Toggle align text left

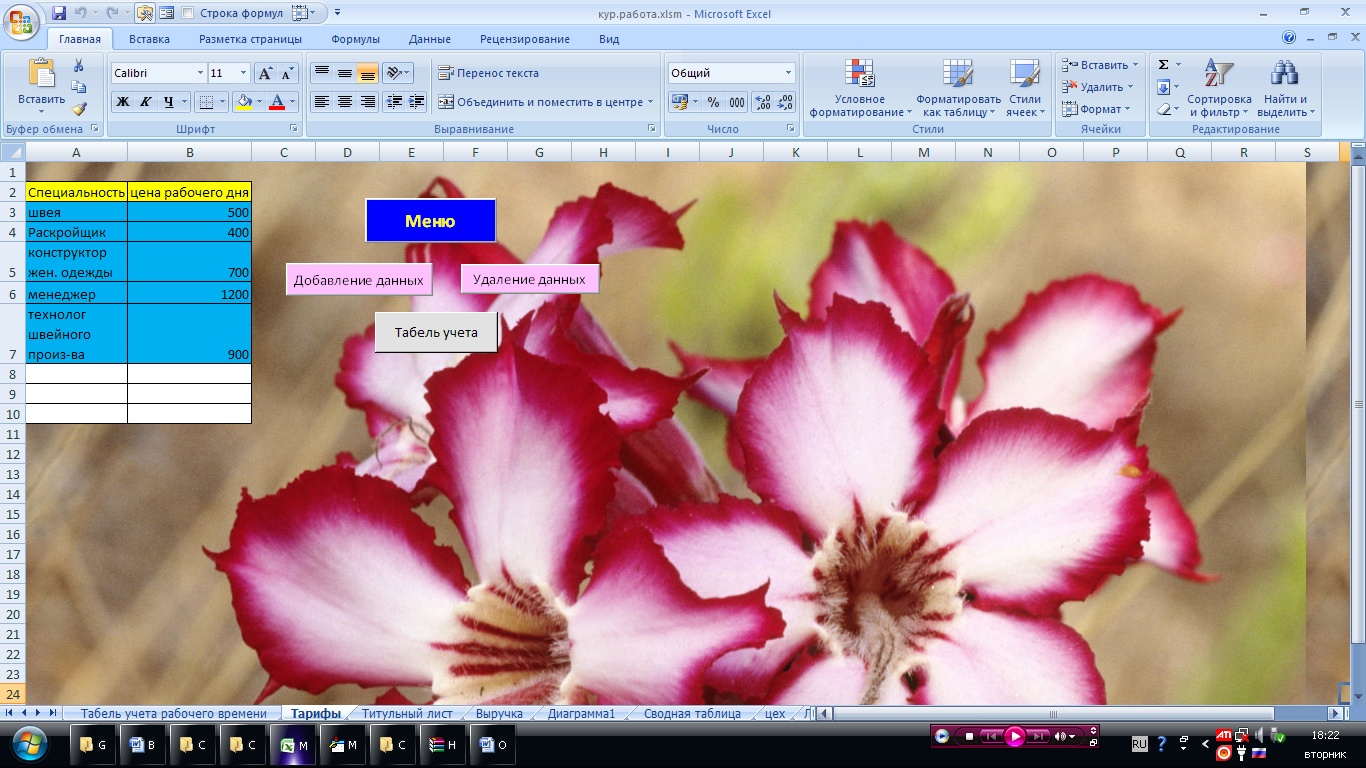point(322,102)
